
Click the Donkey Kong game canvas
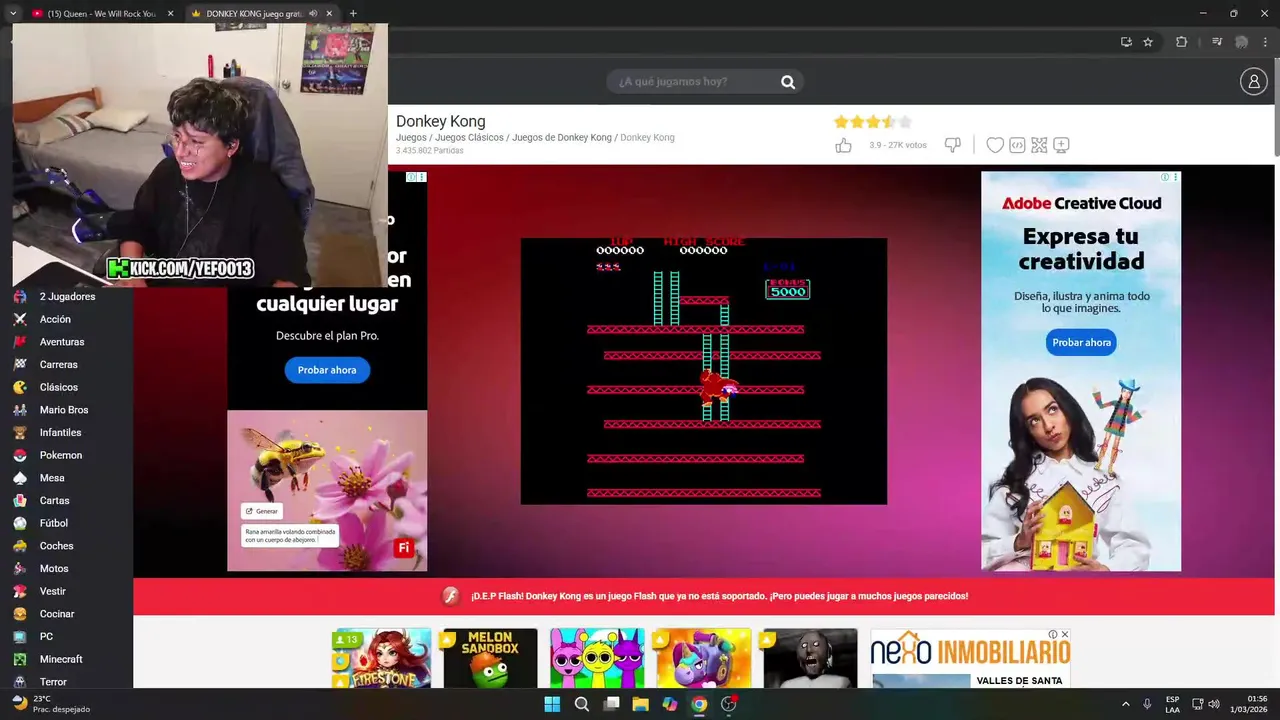(x=704, y=371)
